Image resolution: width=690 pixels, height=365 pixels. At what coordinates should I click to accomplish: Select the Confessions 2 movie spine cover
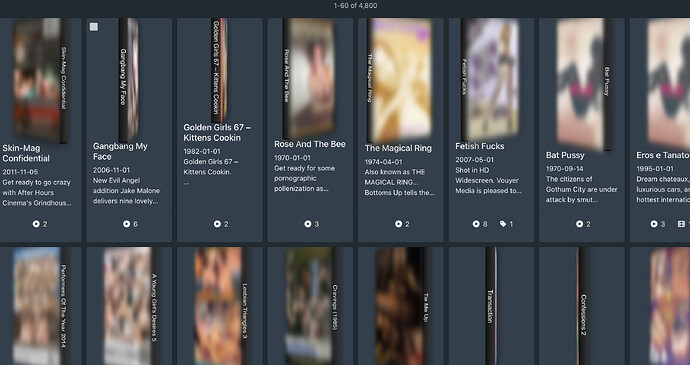(583, 306)
